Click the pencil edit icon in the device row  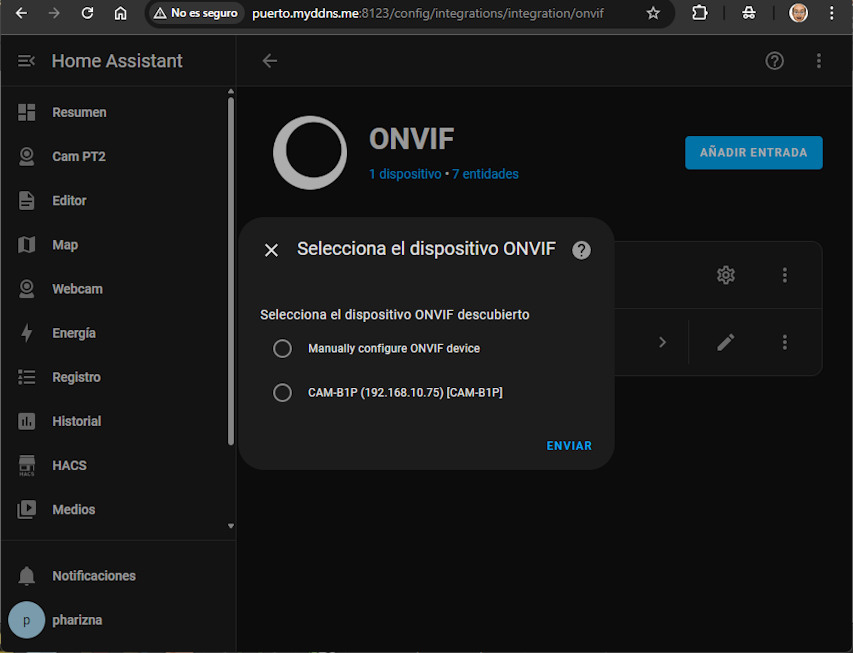click(726, 342)
